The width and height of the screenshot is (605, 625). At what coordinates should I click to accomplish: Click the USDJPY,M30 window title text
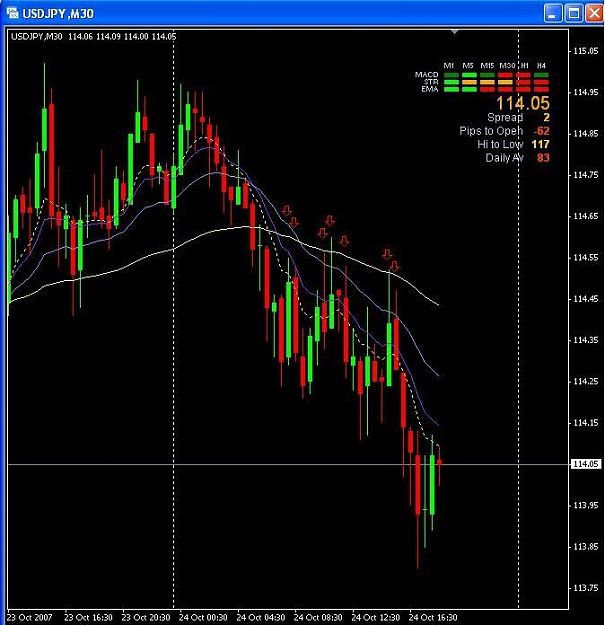click(58, 14)
